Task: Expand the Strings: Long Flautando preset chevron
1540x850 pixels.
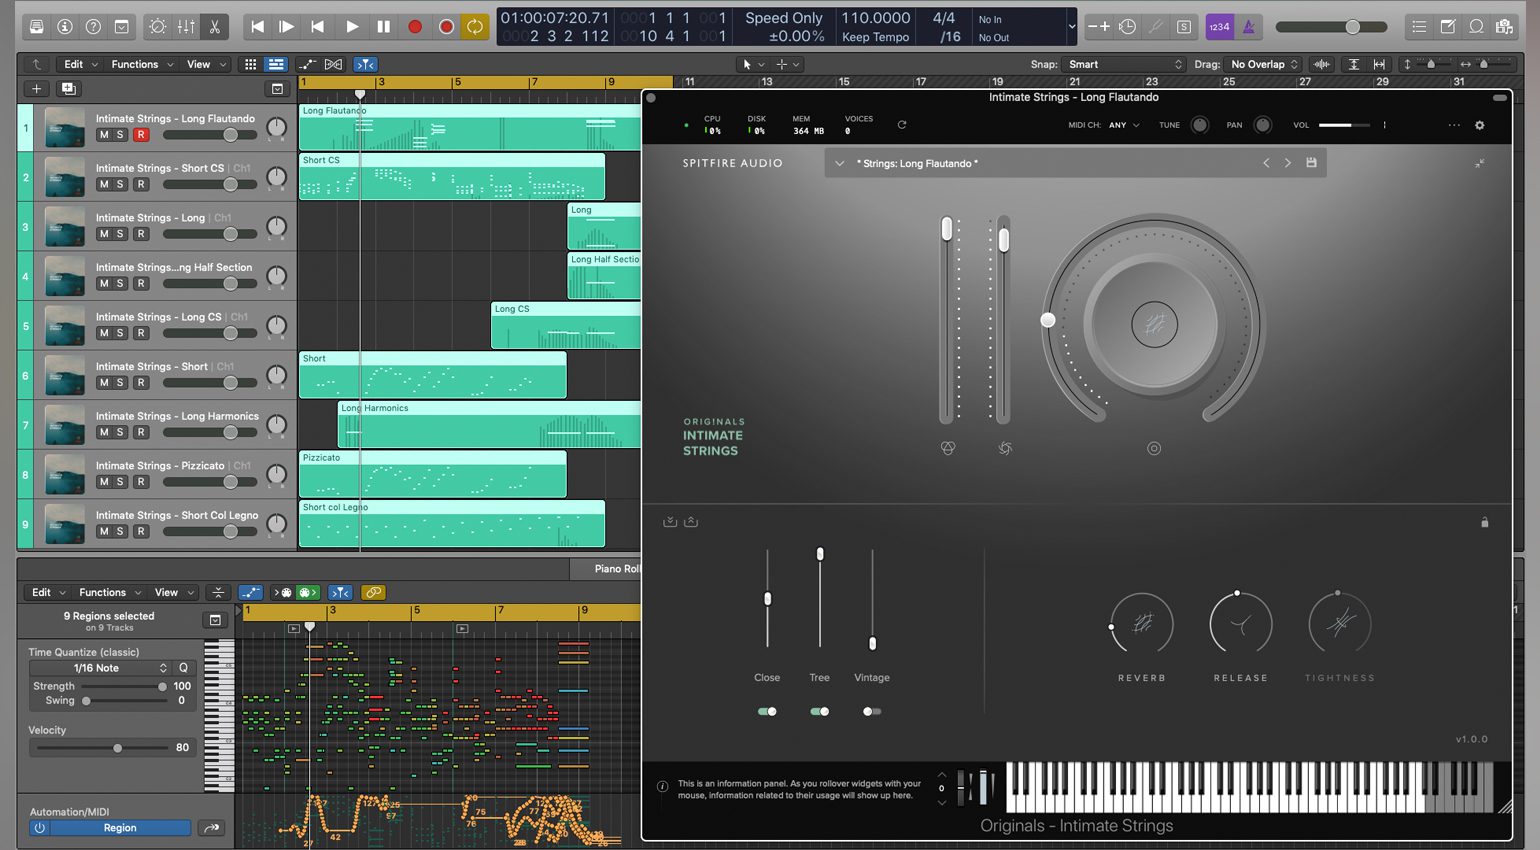Action: (839, 163)
